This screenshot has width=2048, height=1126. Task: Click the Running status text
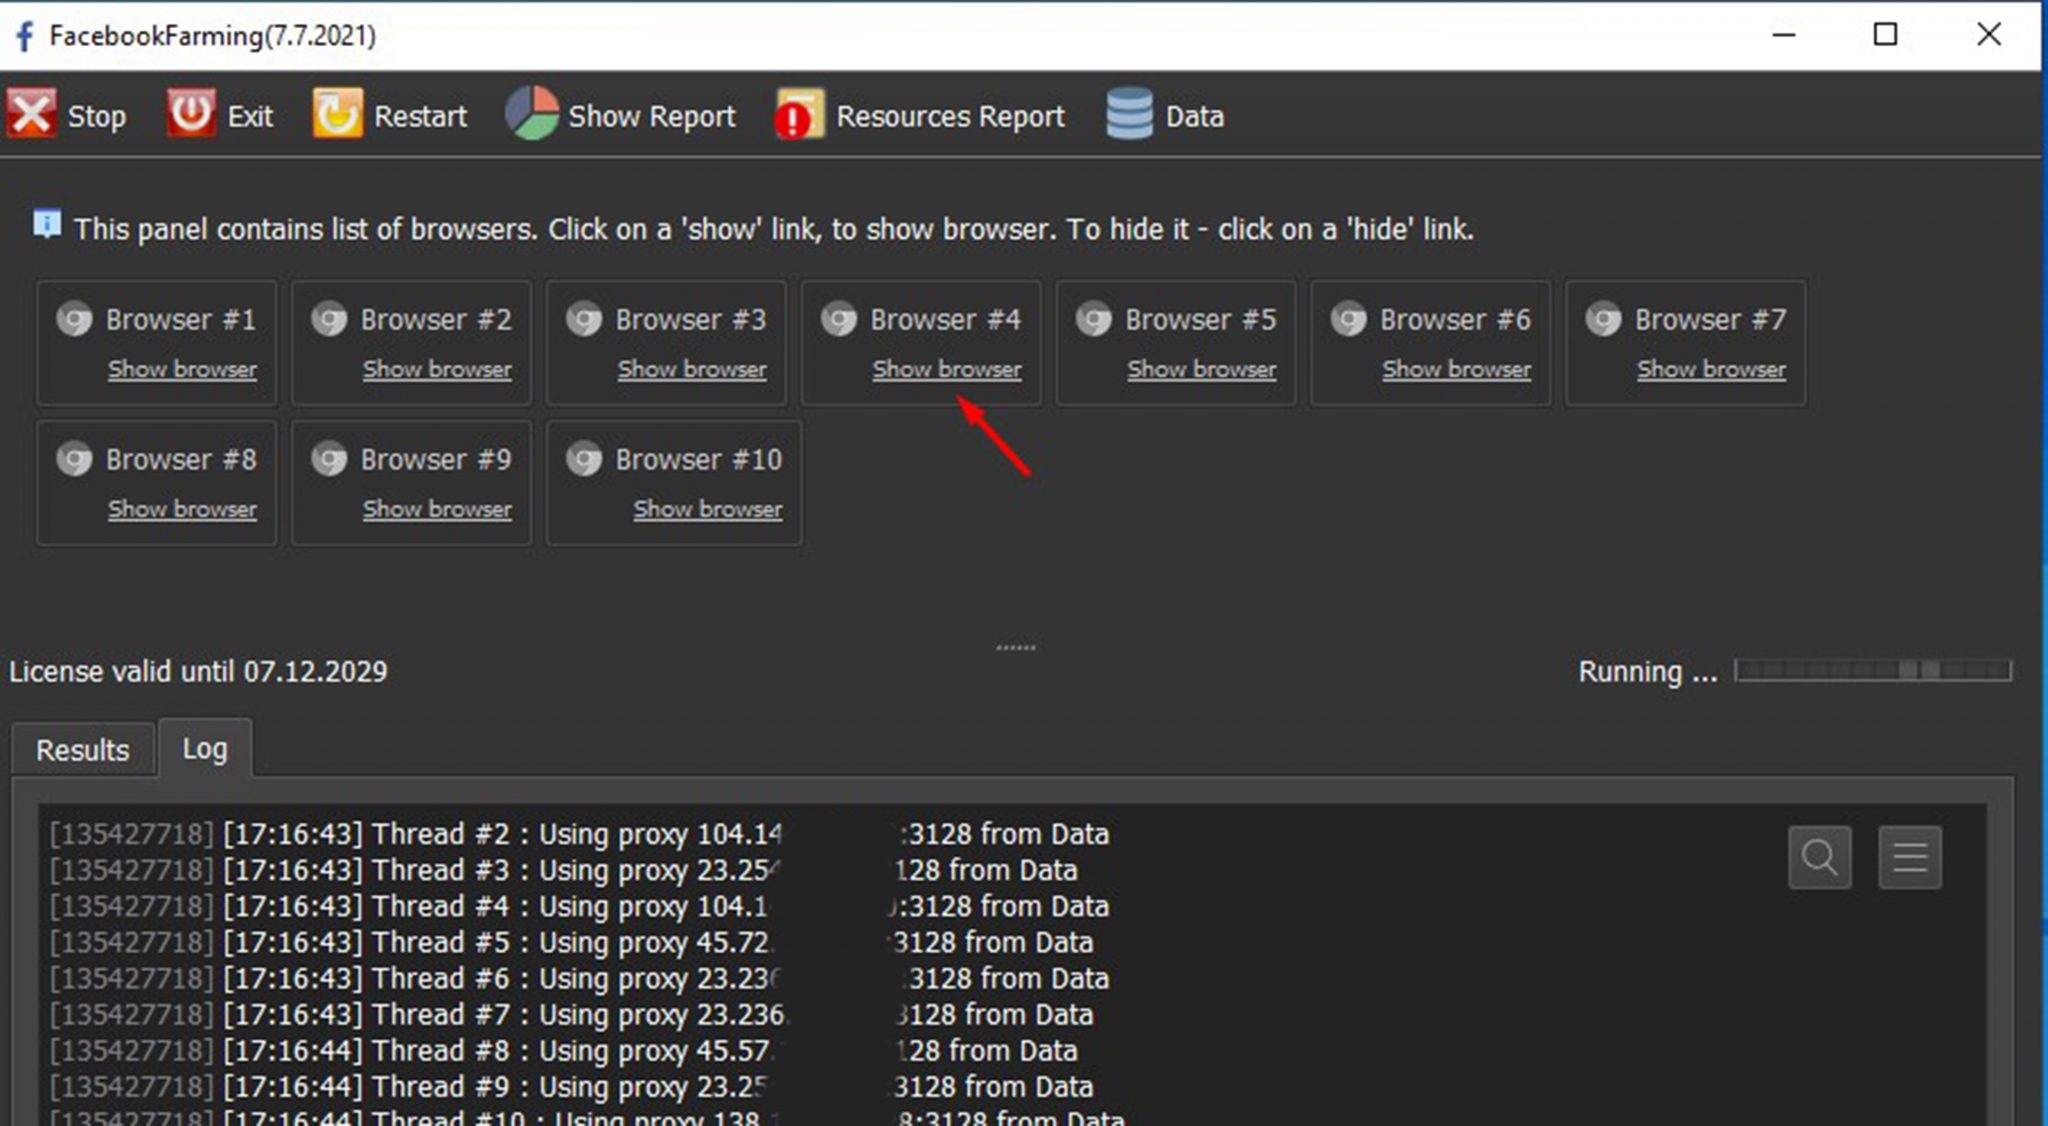[1648, 671]
